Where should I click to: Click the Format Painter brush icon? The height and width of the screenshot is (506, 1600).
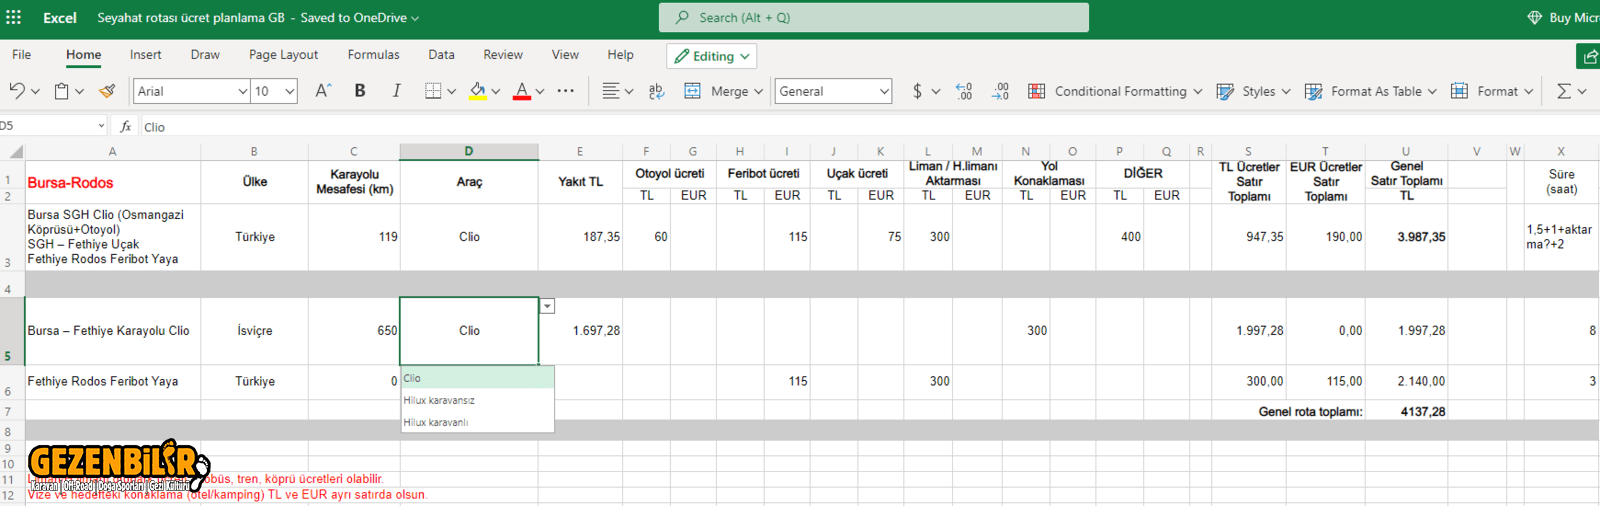click(x=107, y=91)
